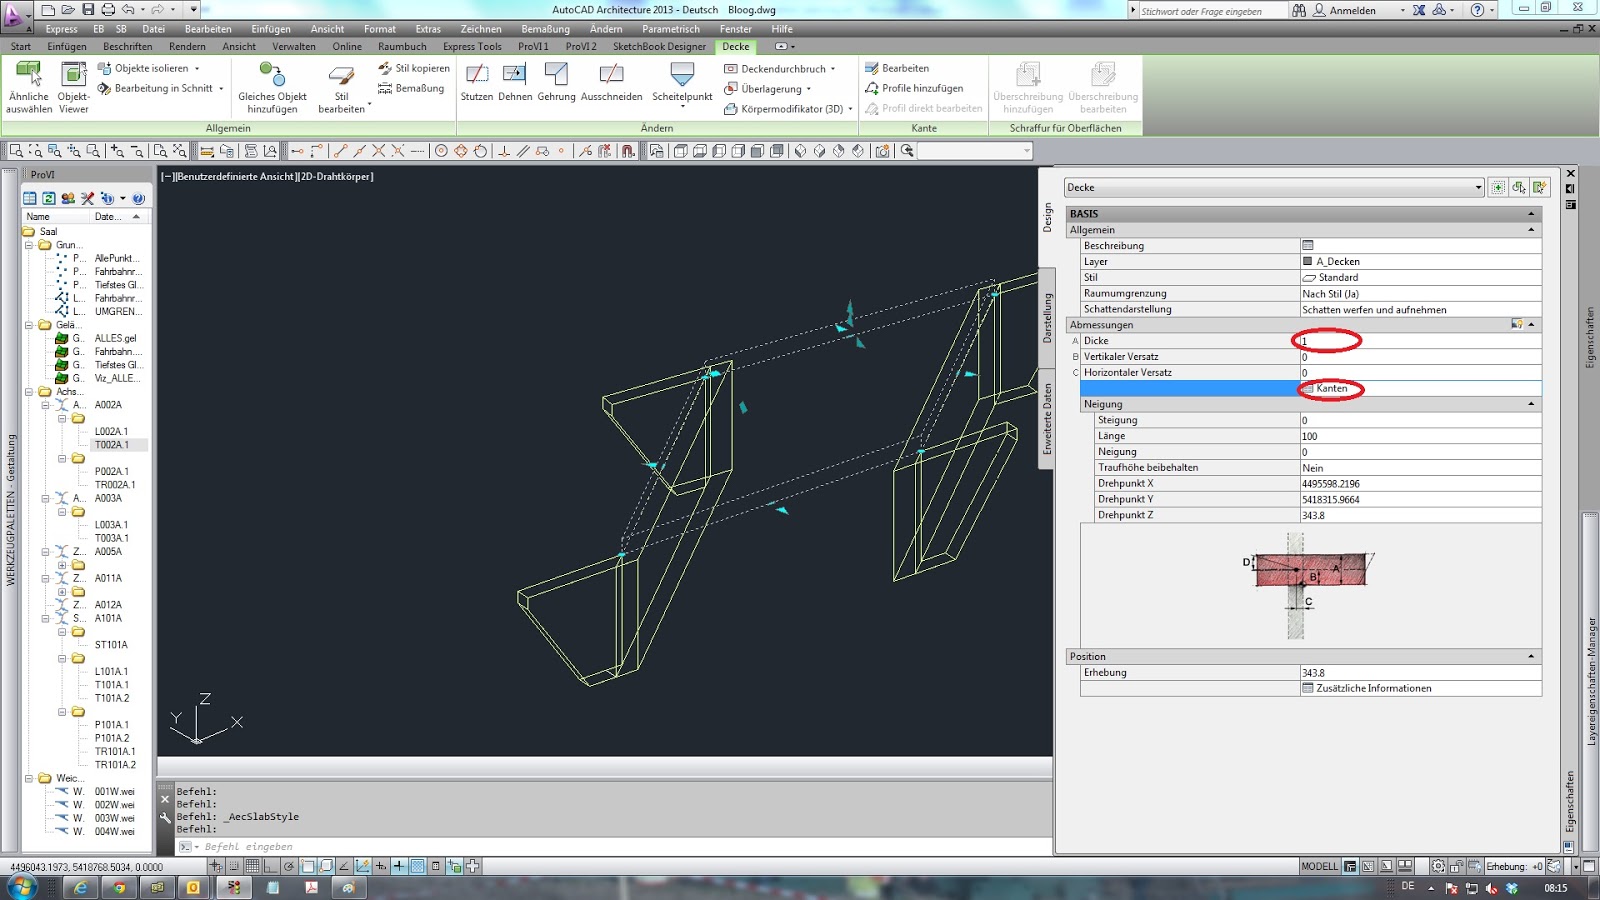Screen dimensions: 1600x900
Task: Open the Zeichnen menu
Action: coord(480,29)
